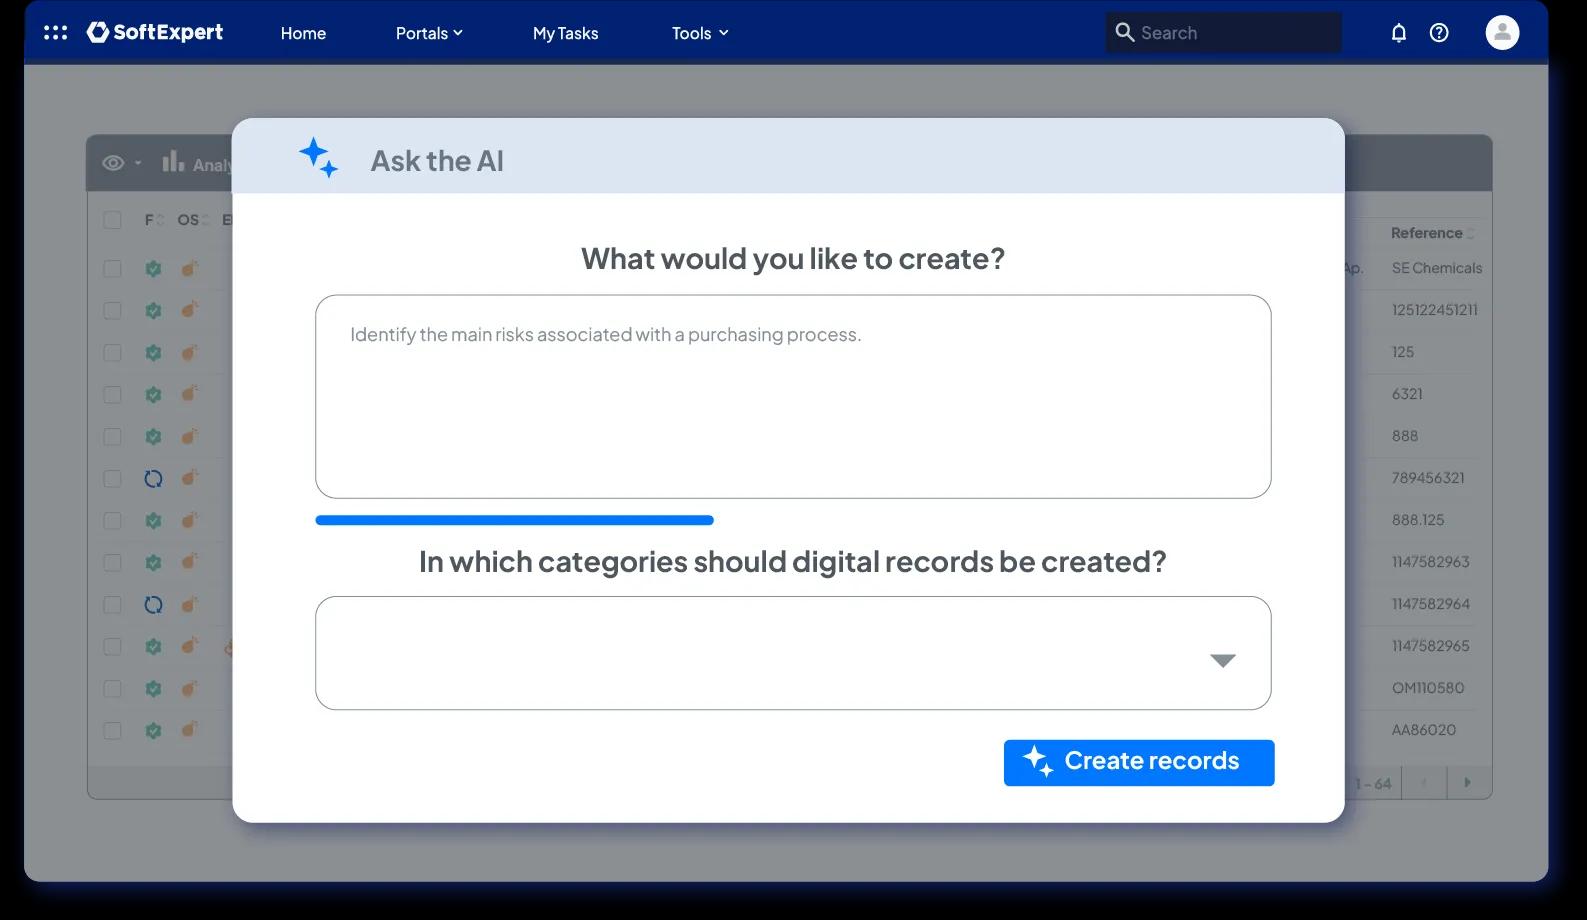Click the Analytics bar chart icon

[173, 161]
